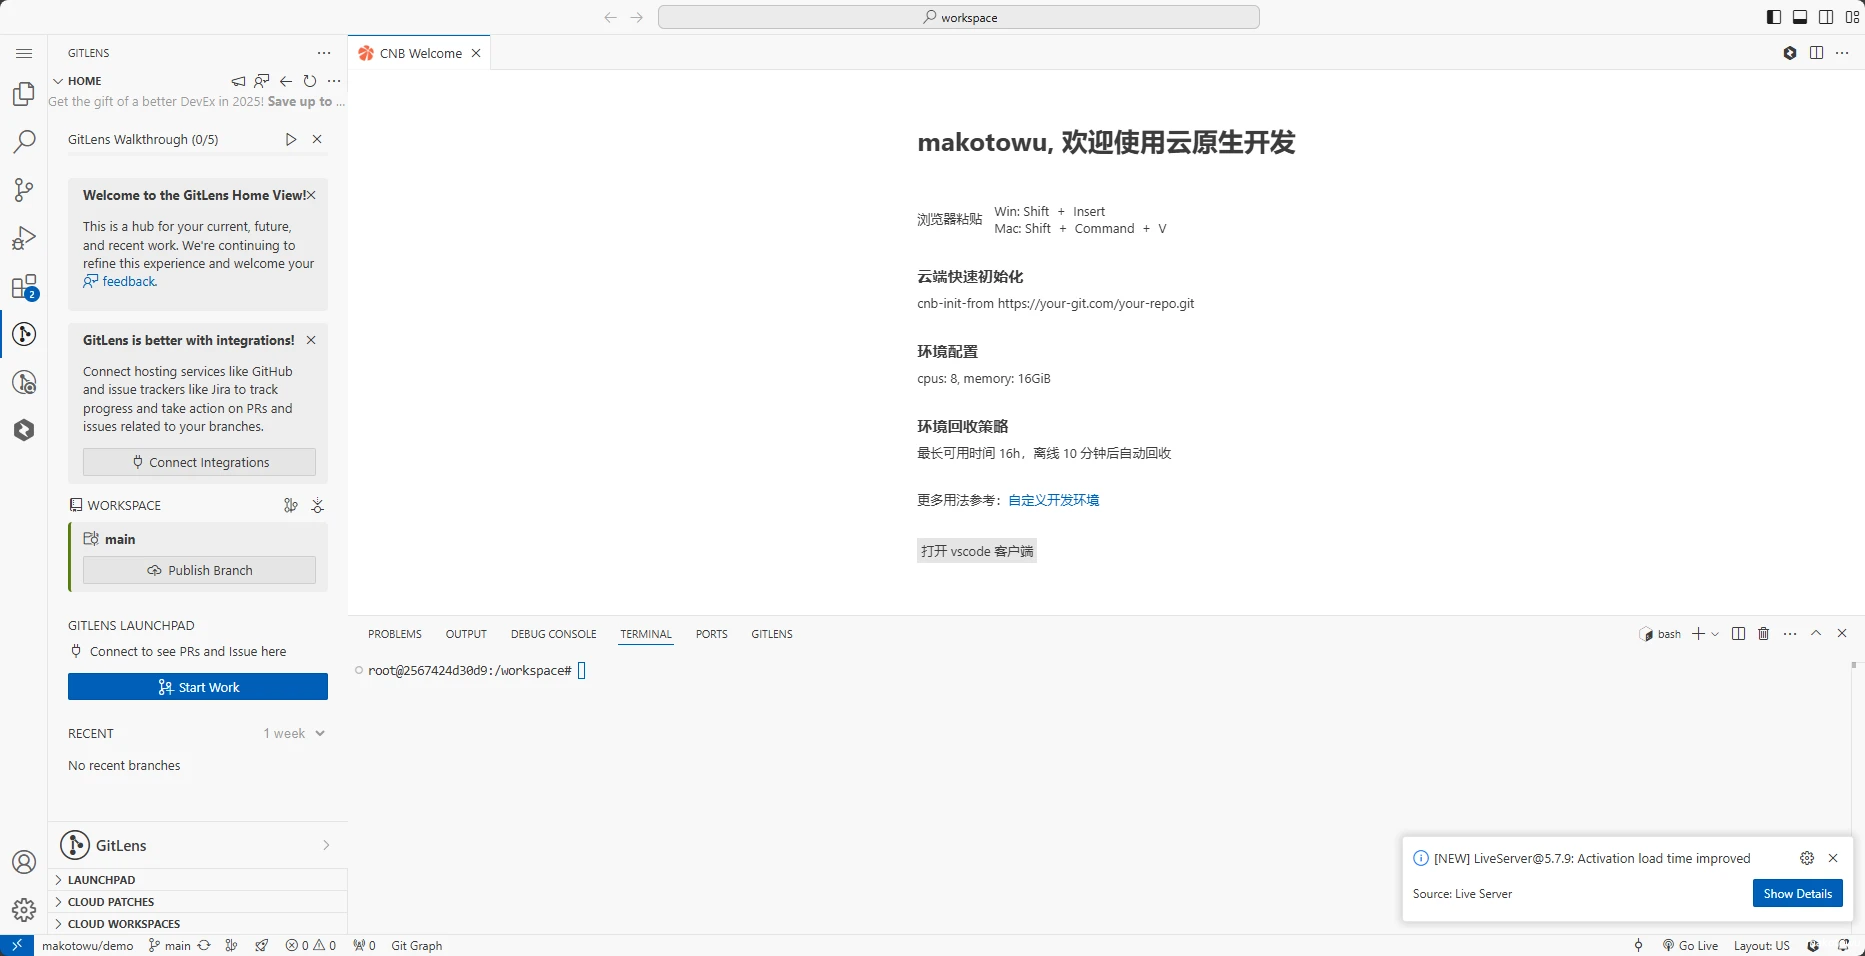Open editor more actions ellipsis
Screen dimensions: 1865x956
click(x=1842, y=53)
